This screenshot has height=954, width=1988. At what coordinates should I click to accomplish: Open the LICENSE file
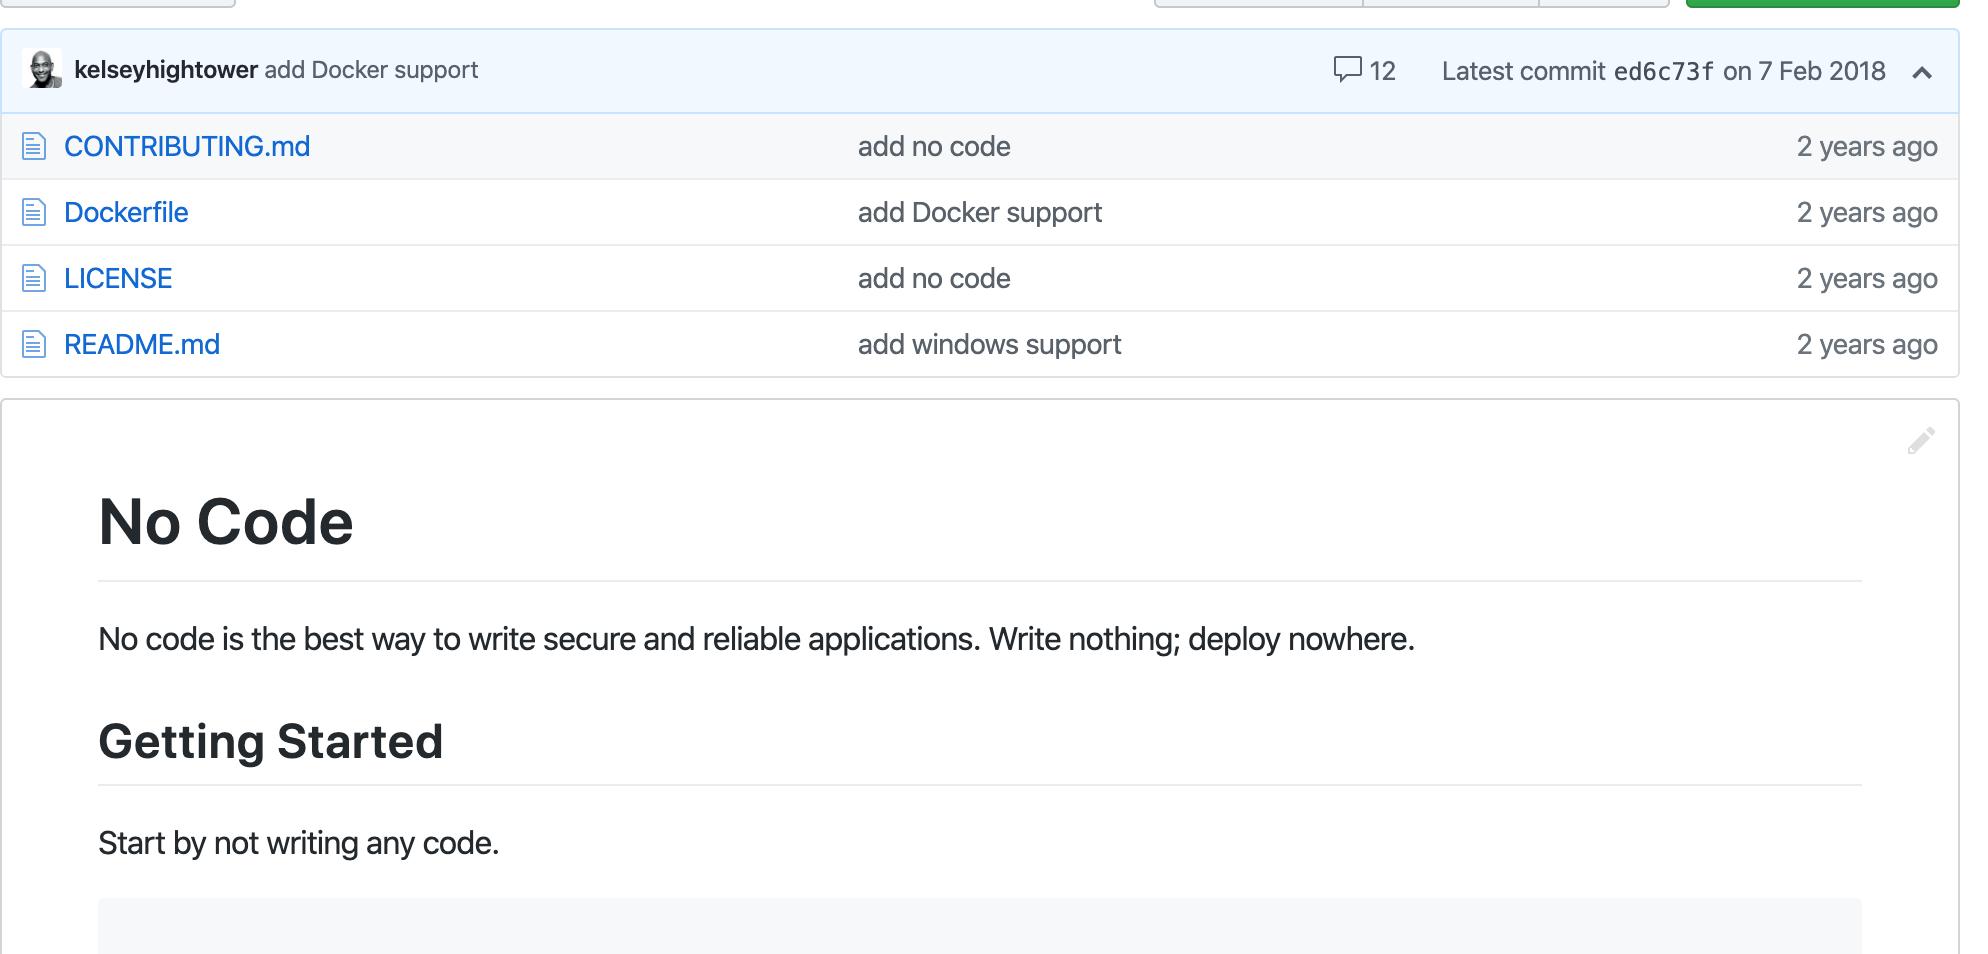[118, 279]
